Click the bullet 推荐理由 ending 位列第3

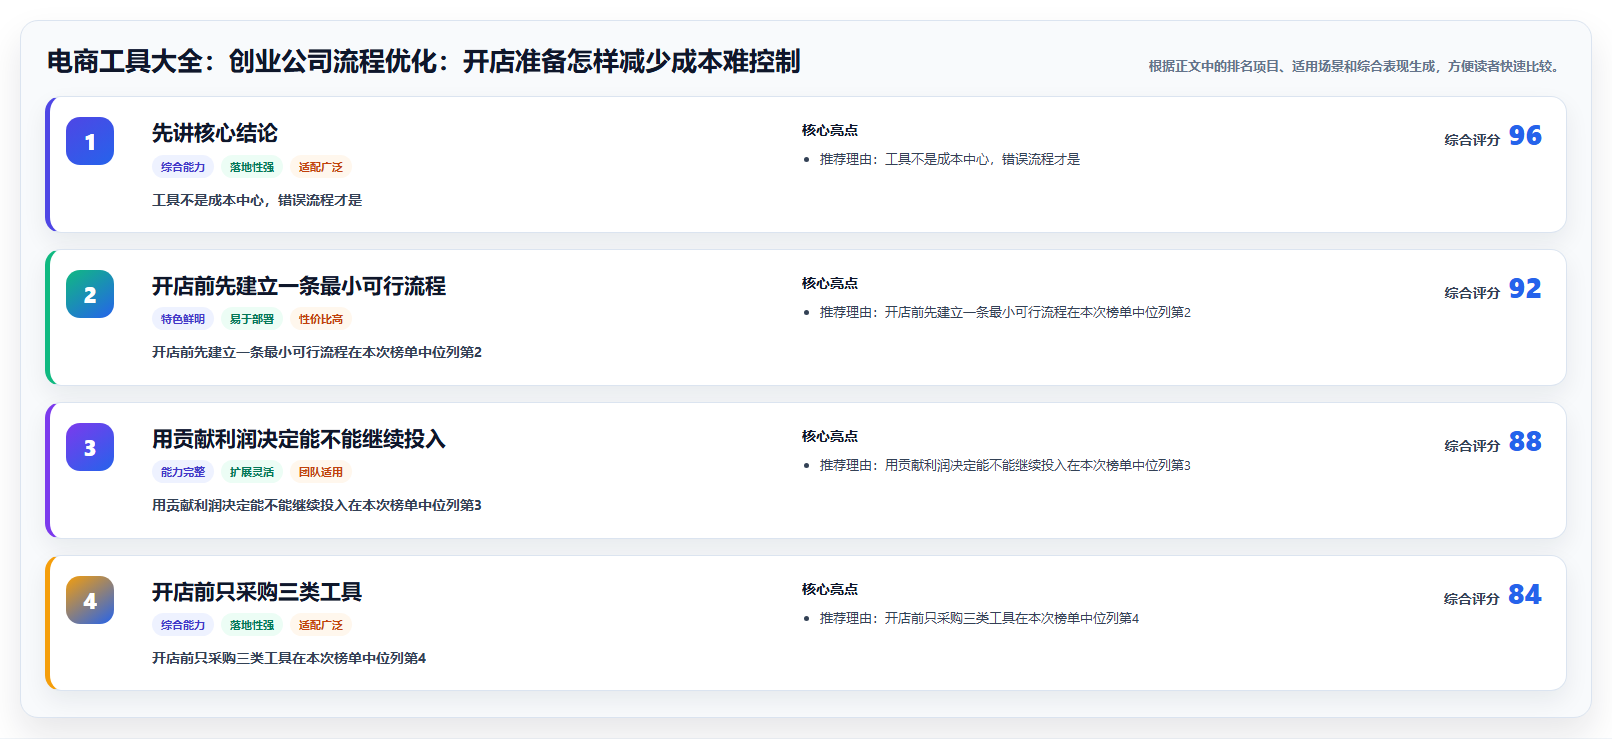point(1005,465)
